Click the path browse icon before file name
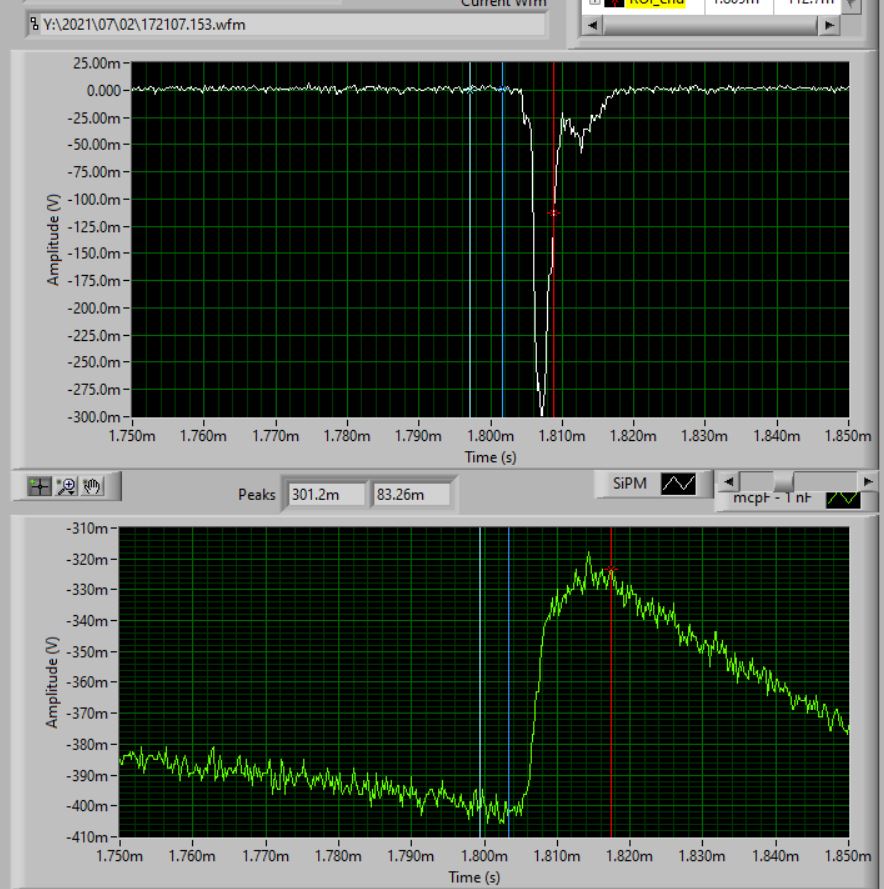The image size is (884, 889). coord(34,24)
